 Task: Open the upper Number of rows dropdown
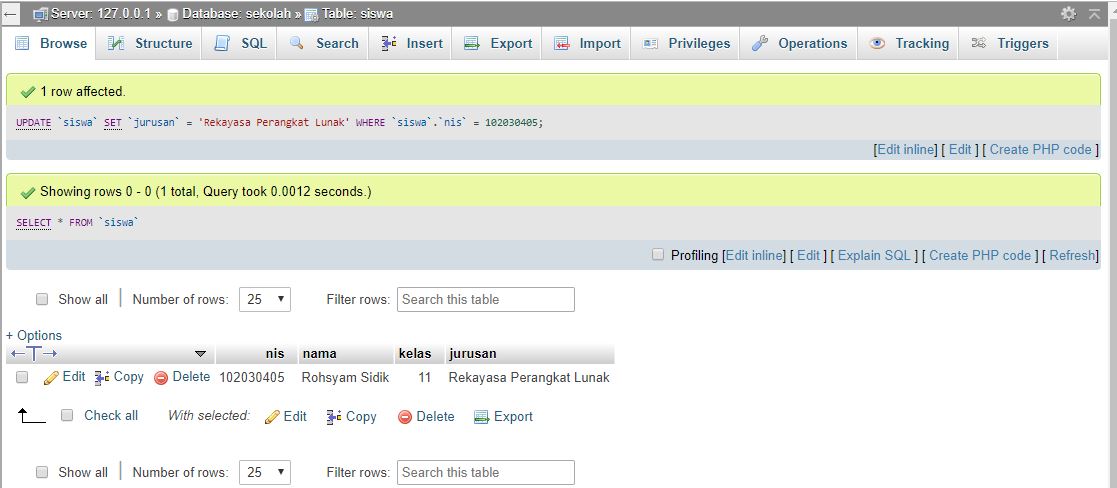click(265, 299)
